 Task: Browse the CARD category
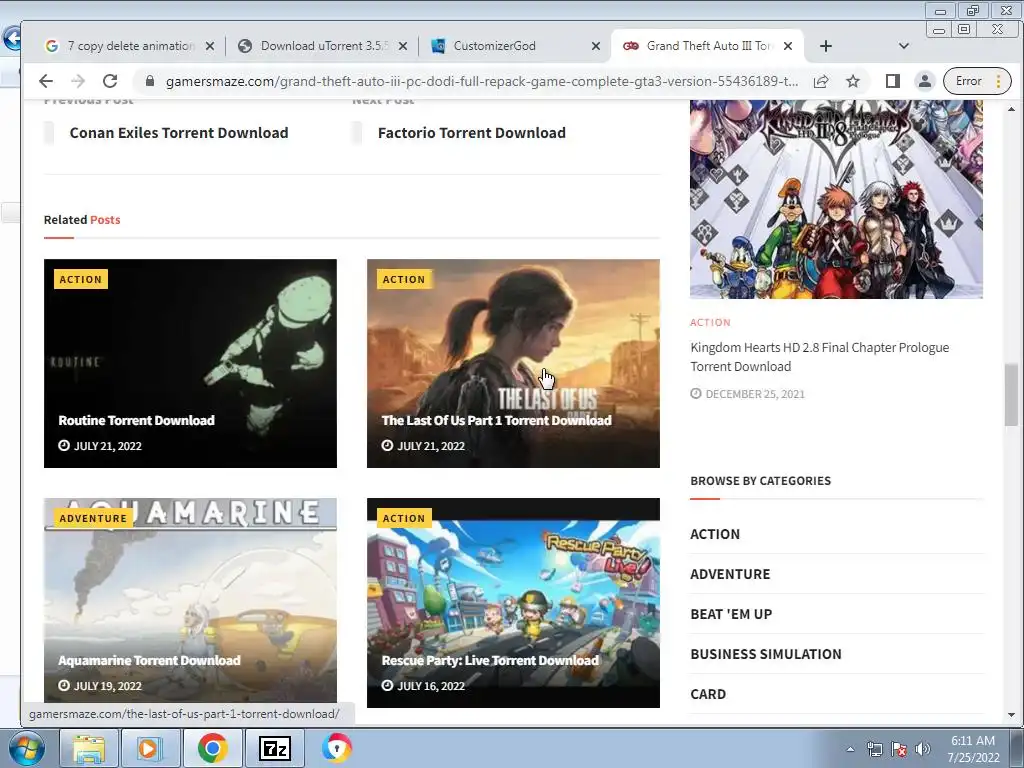708,694
